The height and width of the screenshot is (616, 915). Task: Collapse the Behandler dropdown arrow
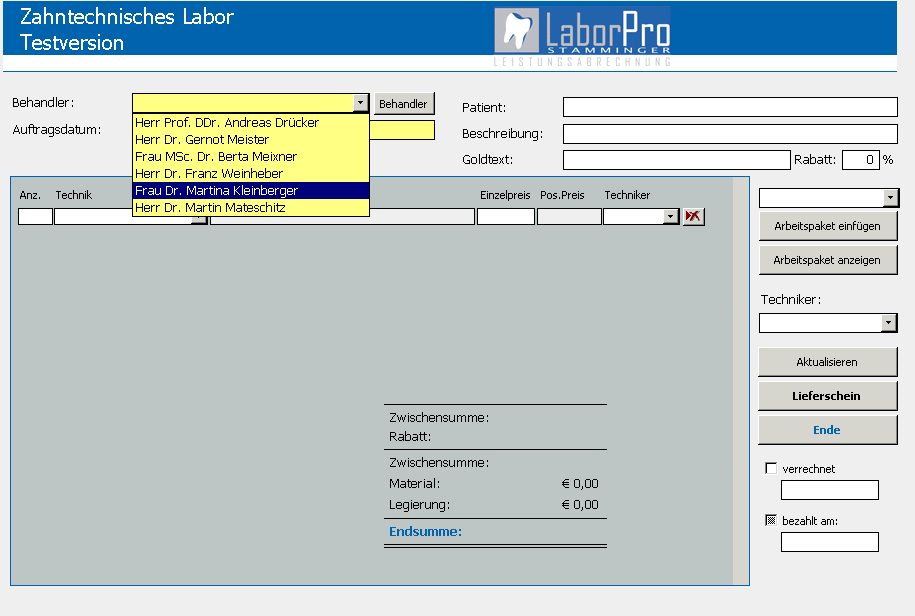tap(361, 103)
